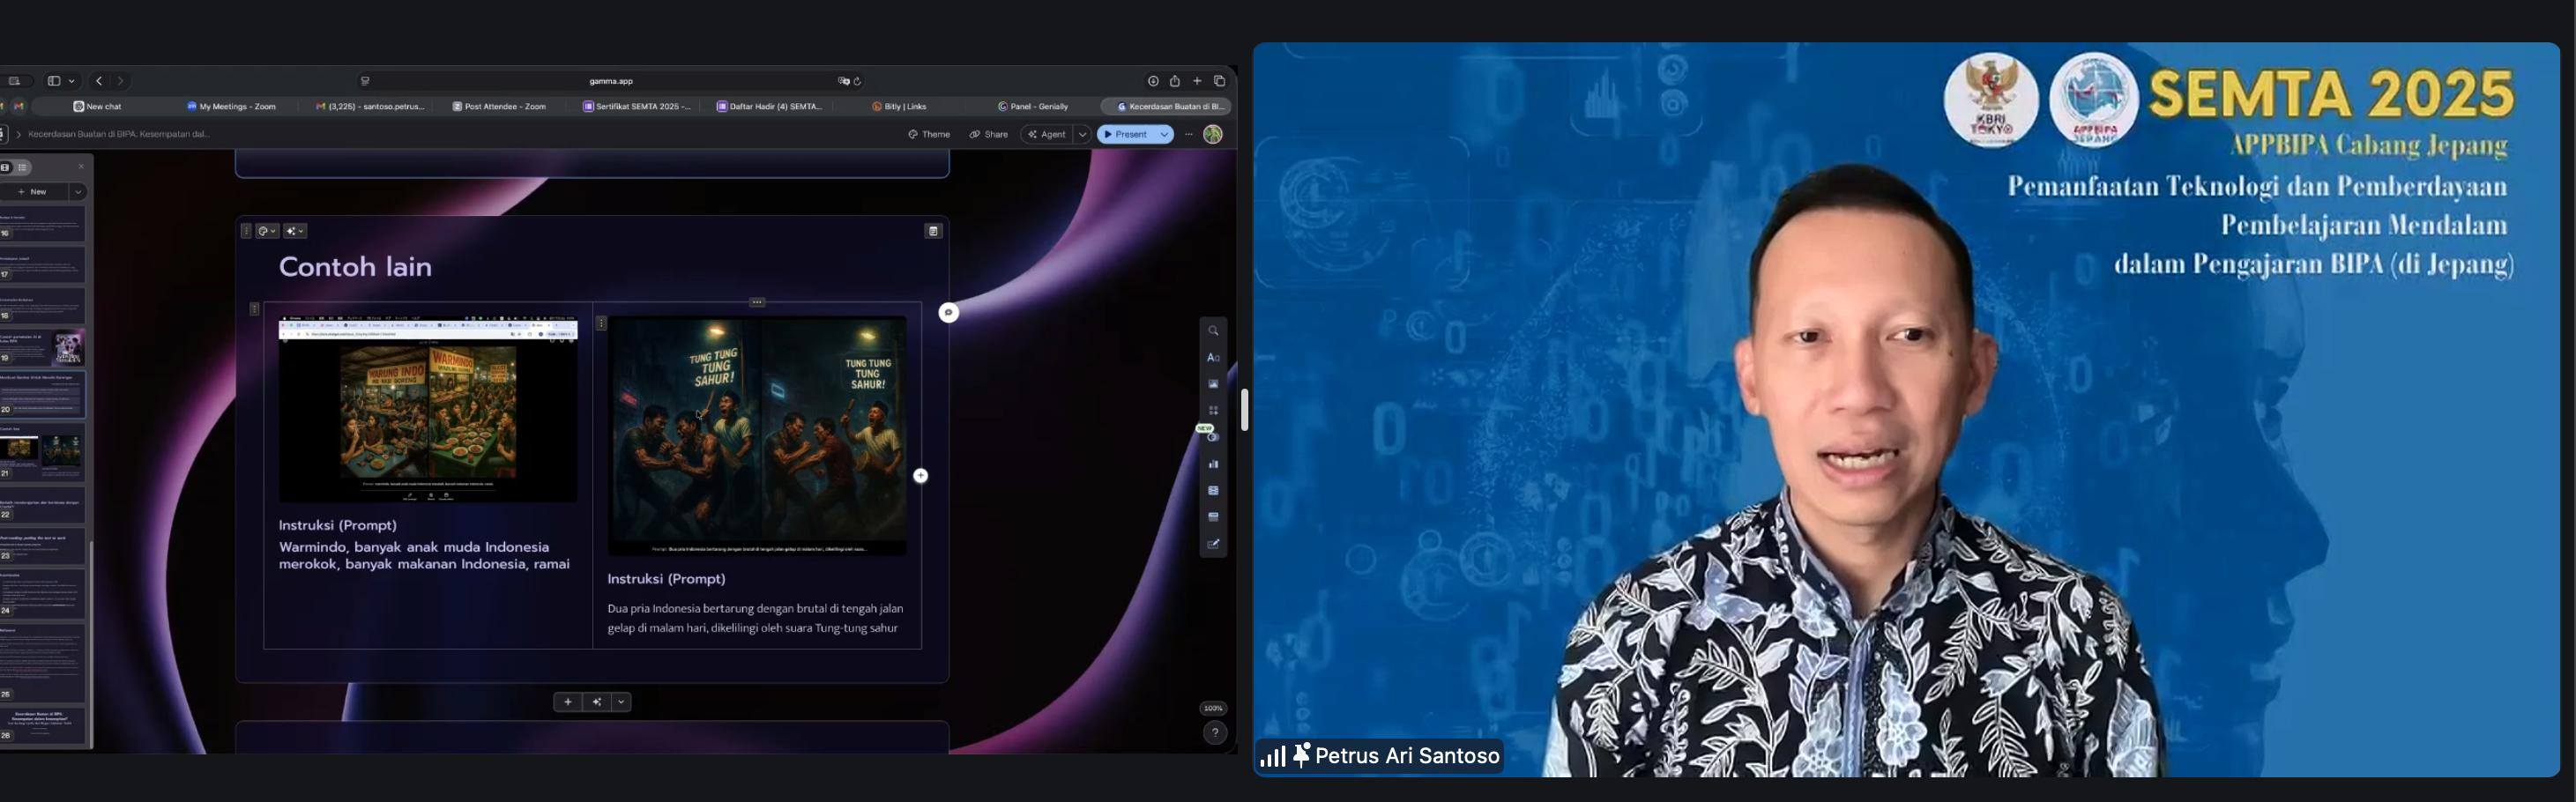The image size is (2576, 802).
Task: Click the AI edit sparkle button below card
Action: tap(597, 702)
